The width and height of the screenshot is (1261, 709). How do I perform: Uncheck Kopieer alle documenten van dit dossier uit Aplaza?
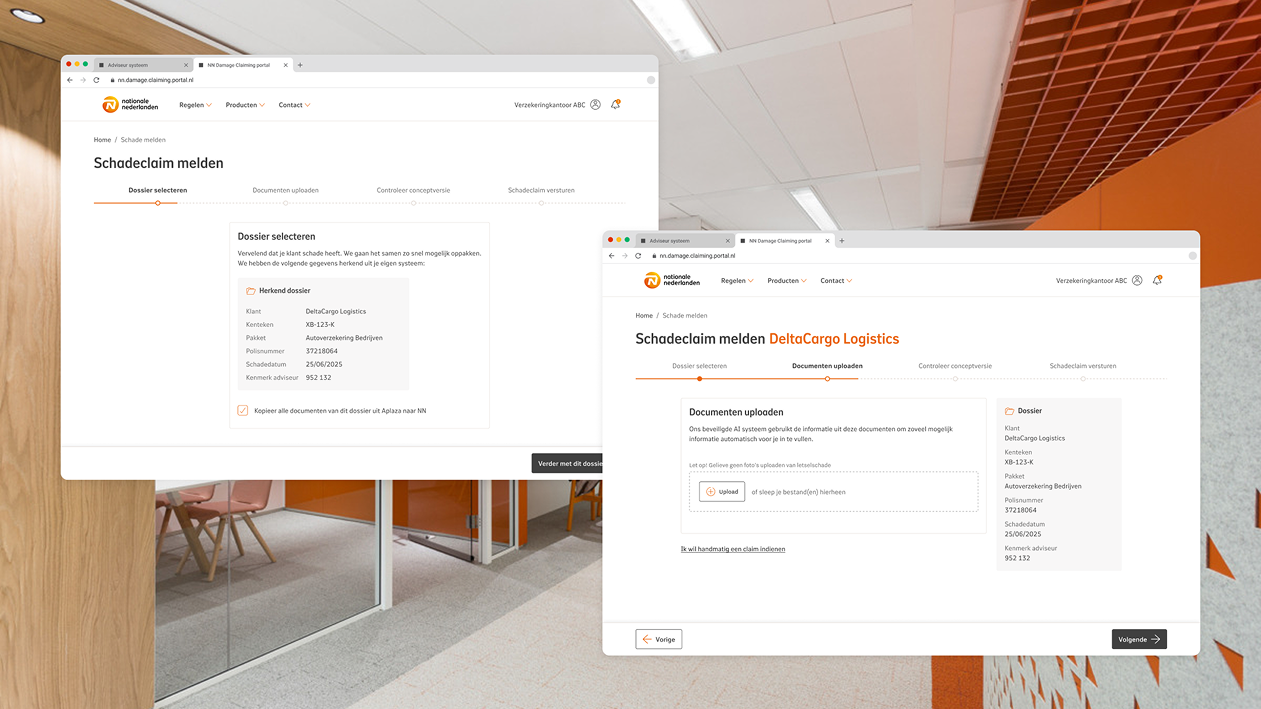(x=242, y=408)
